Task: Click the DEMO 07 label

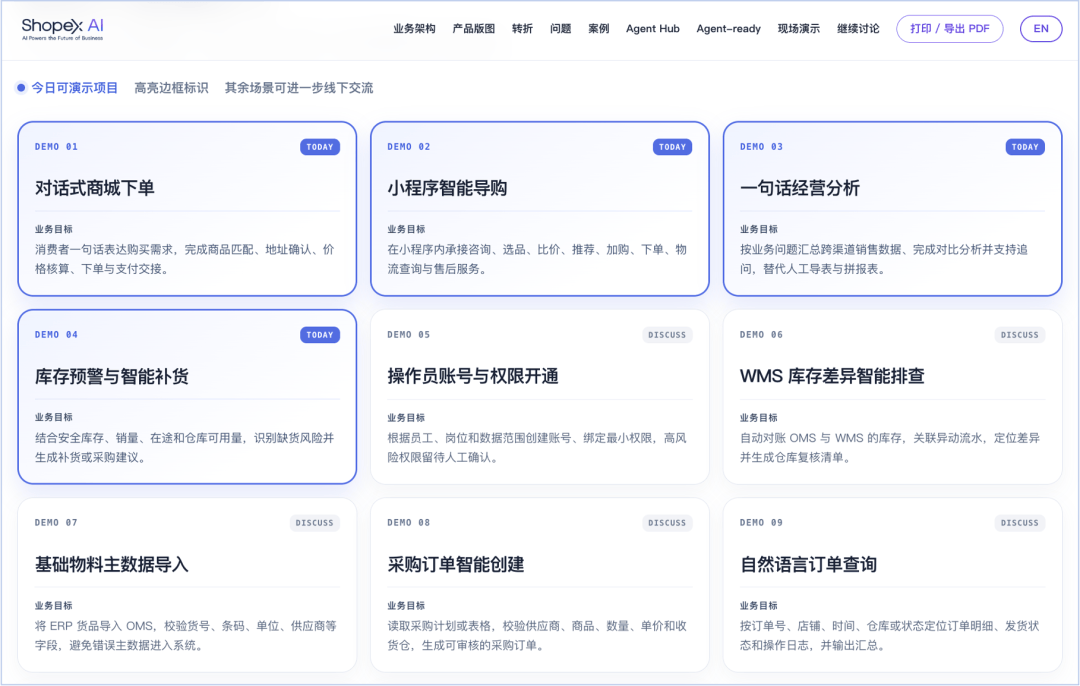Action: point(56,523)
